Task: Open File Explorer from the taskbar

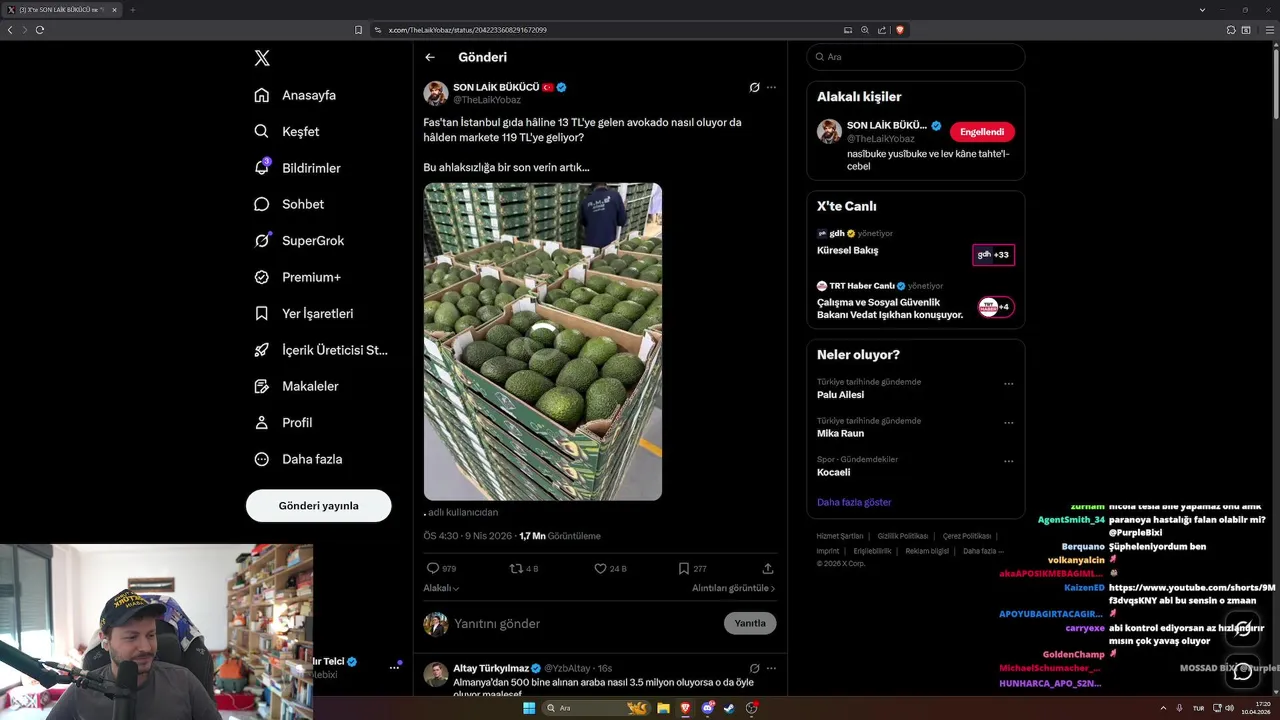Action: click(x=662, y=708)
